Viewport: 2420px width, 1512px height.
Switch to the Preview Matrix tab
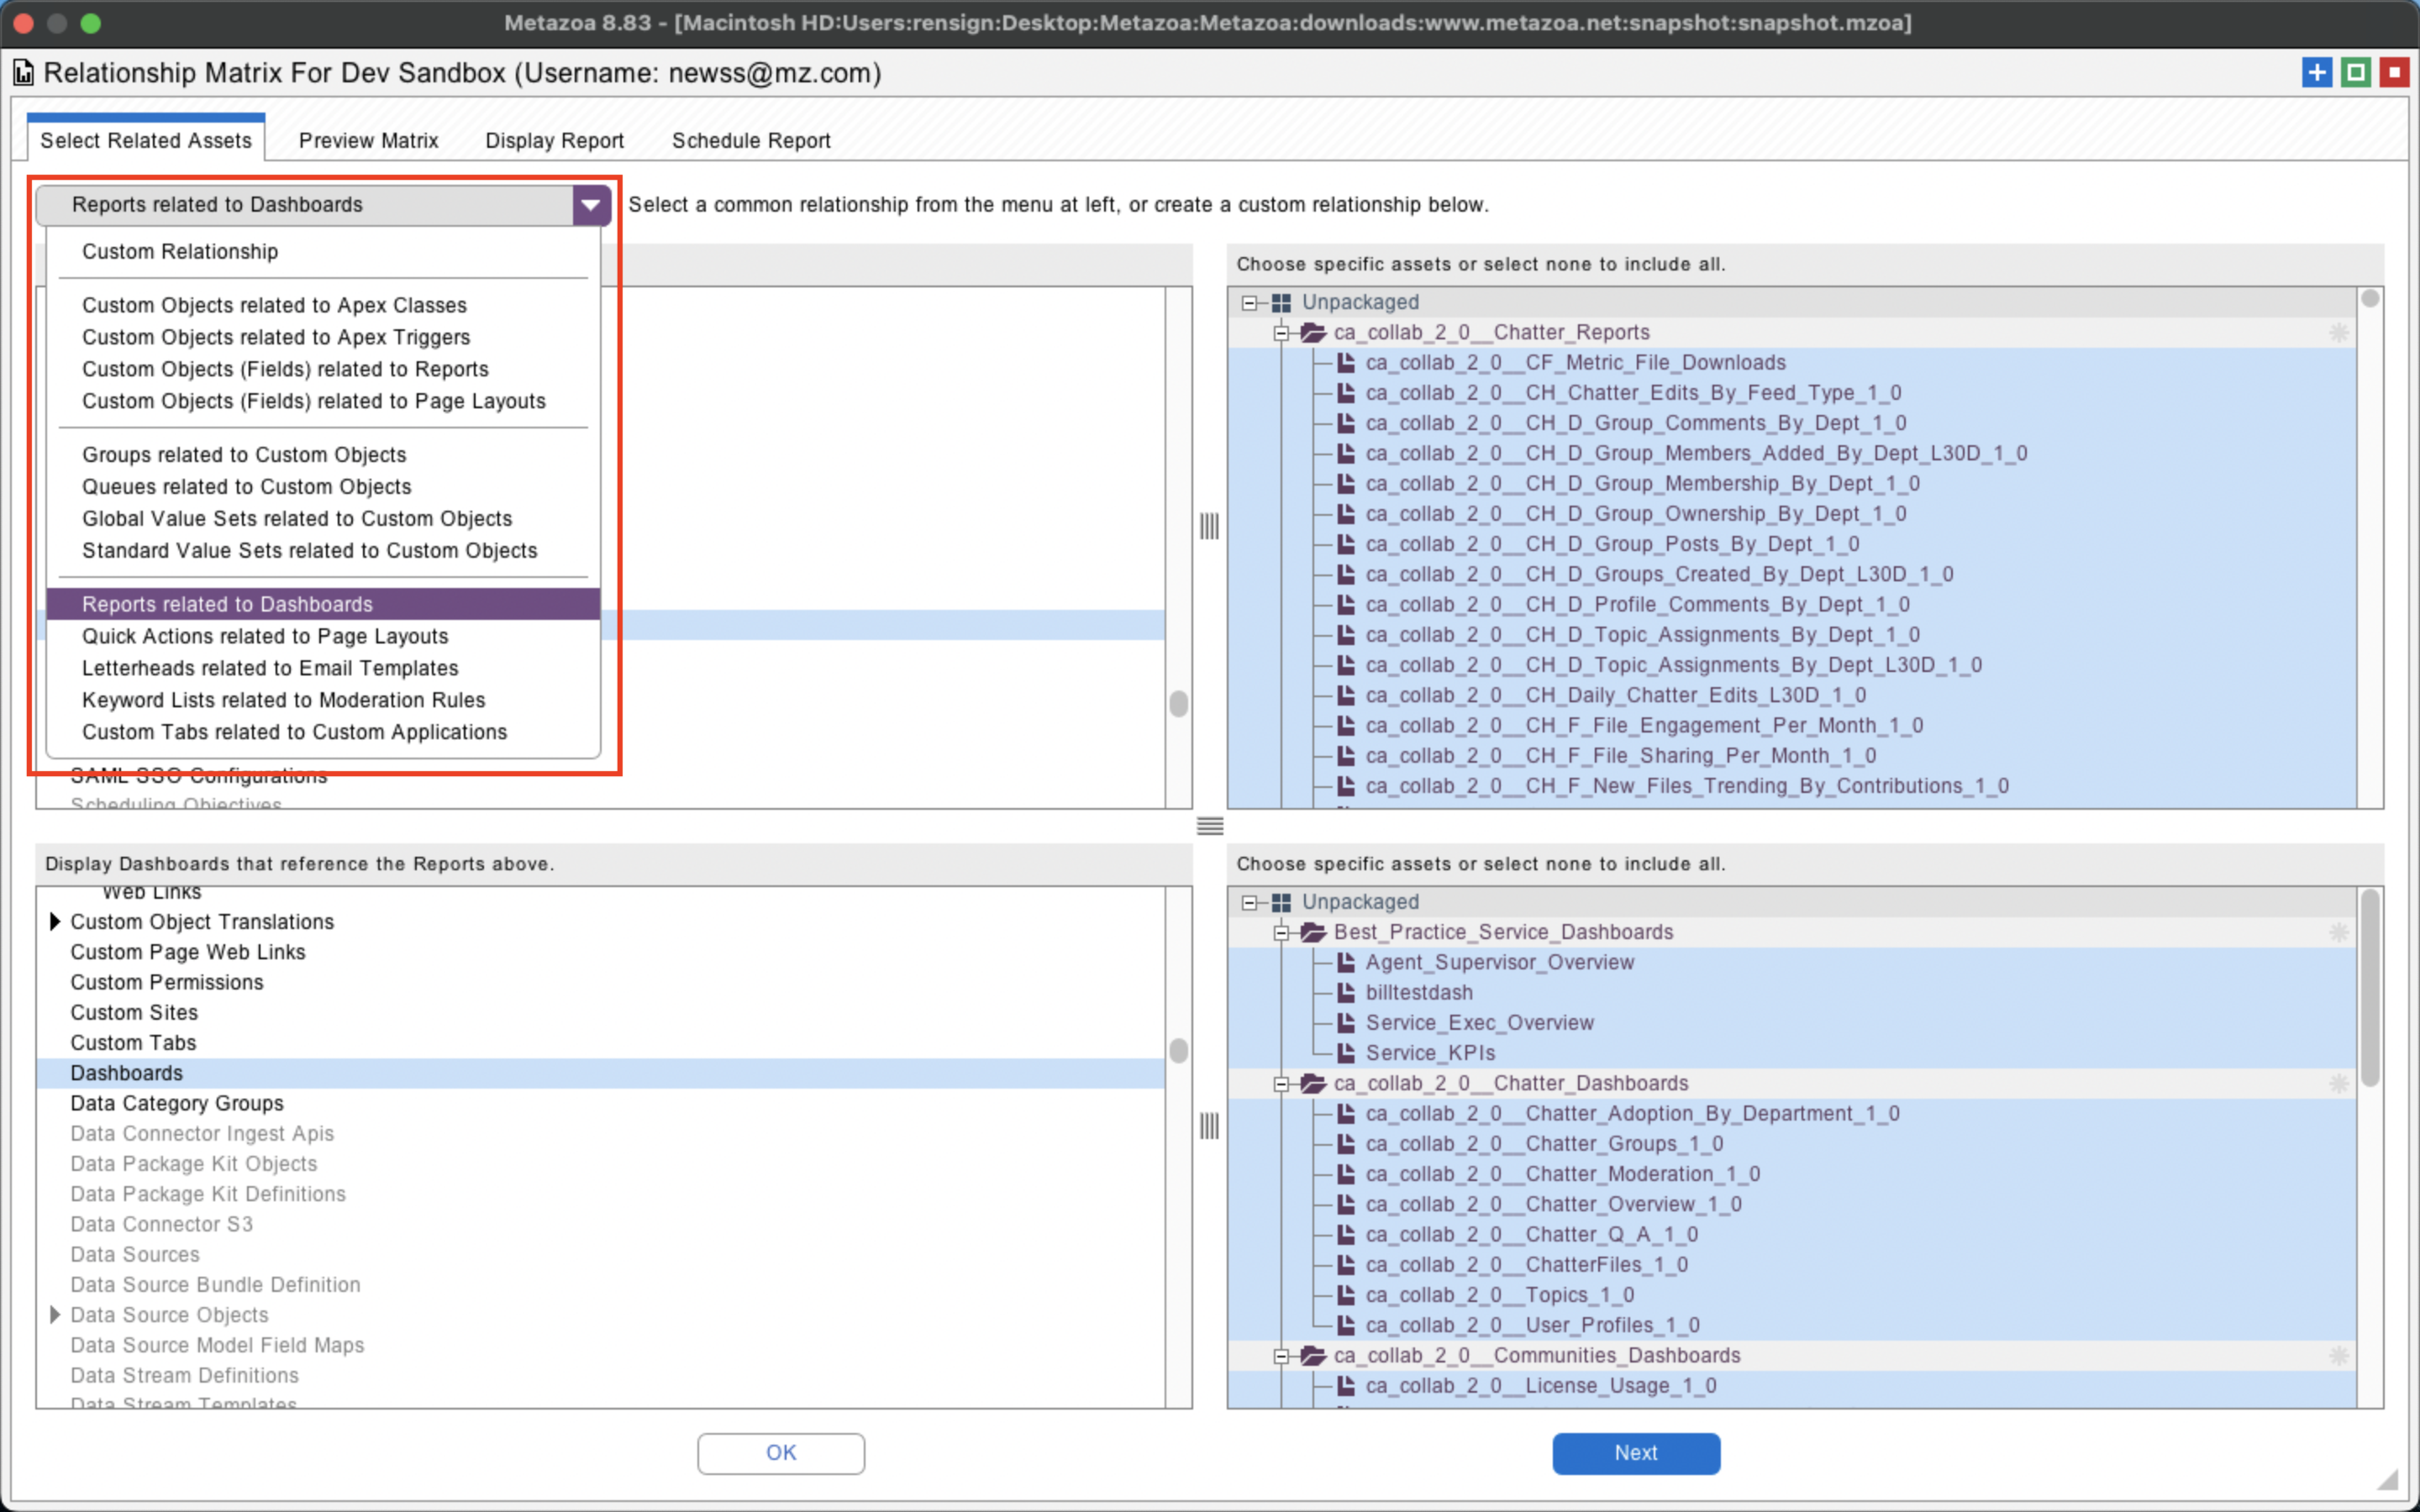click(x=368, y=141)
